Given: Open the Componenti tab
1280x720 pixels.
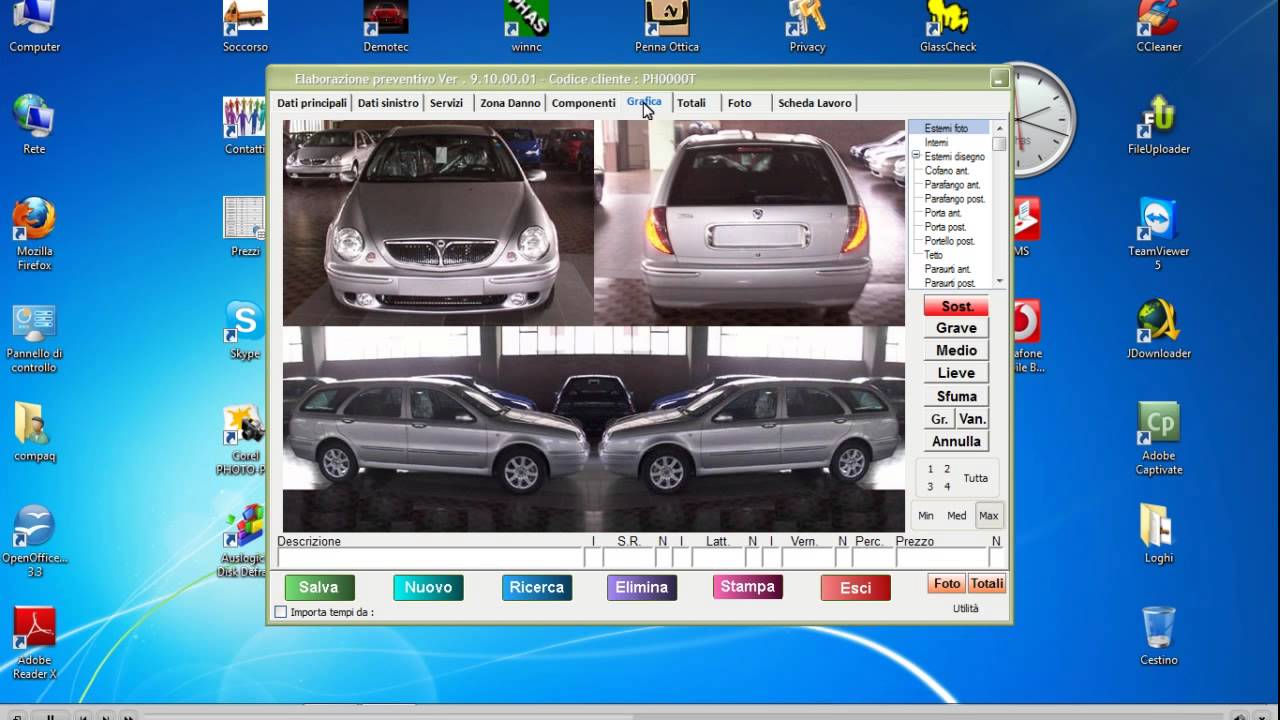Looking at the screenshot, I should point(584,103).
